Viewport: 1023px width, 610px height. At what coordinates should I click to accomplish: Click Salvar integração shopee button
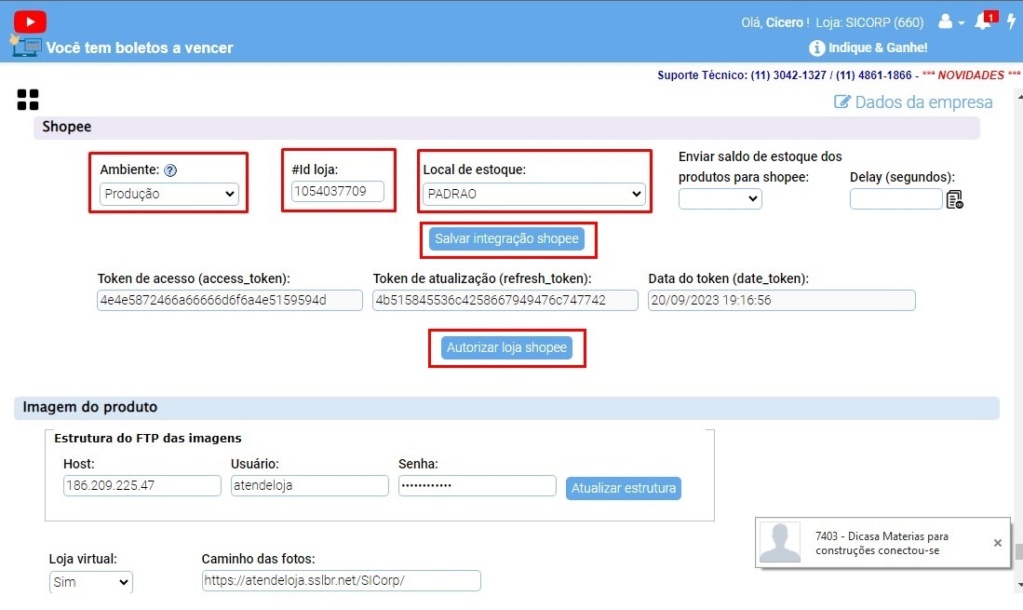[x=507, y=239]
